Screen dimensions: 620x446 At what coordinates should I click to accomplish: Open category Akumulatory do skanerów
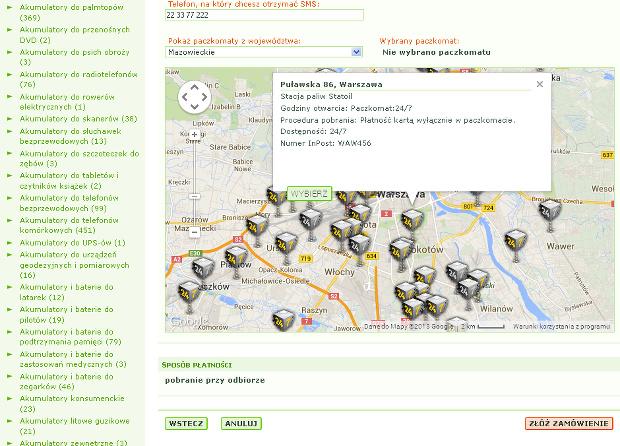78,119
